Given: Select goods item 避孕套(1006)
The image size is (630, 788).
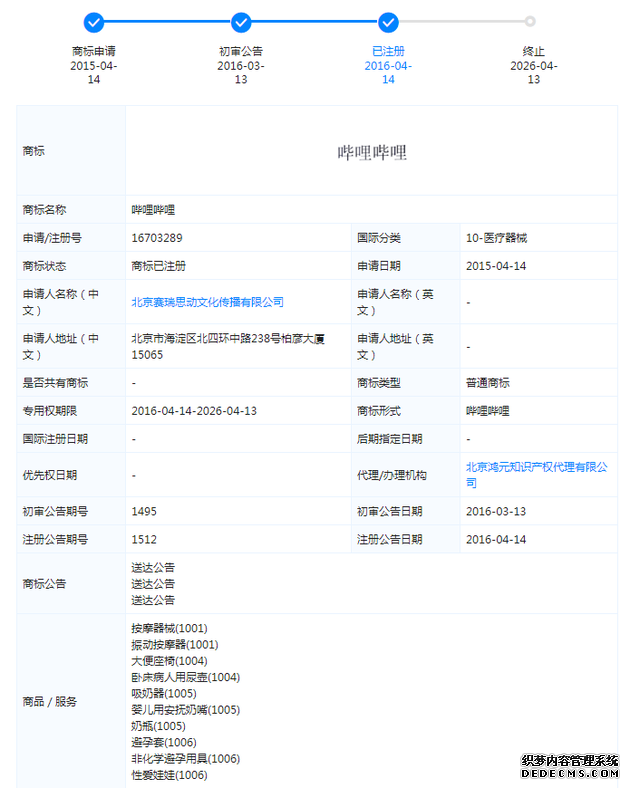Looking at the screenshot, I should pyautogui.click(x=164, y=742).
